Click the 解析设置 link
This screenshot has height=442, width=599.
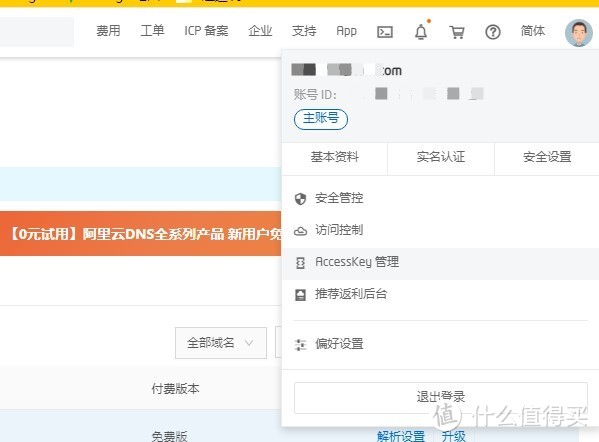click(401, 436)
